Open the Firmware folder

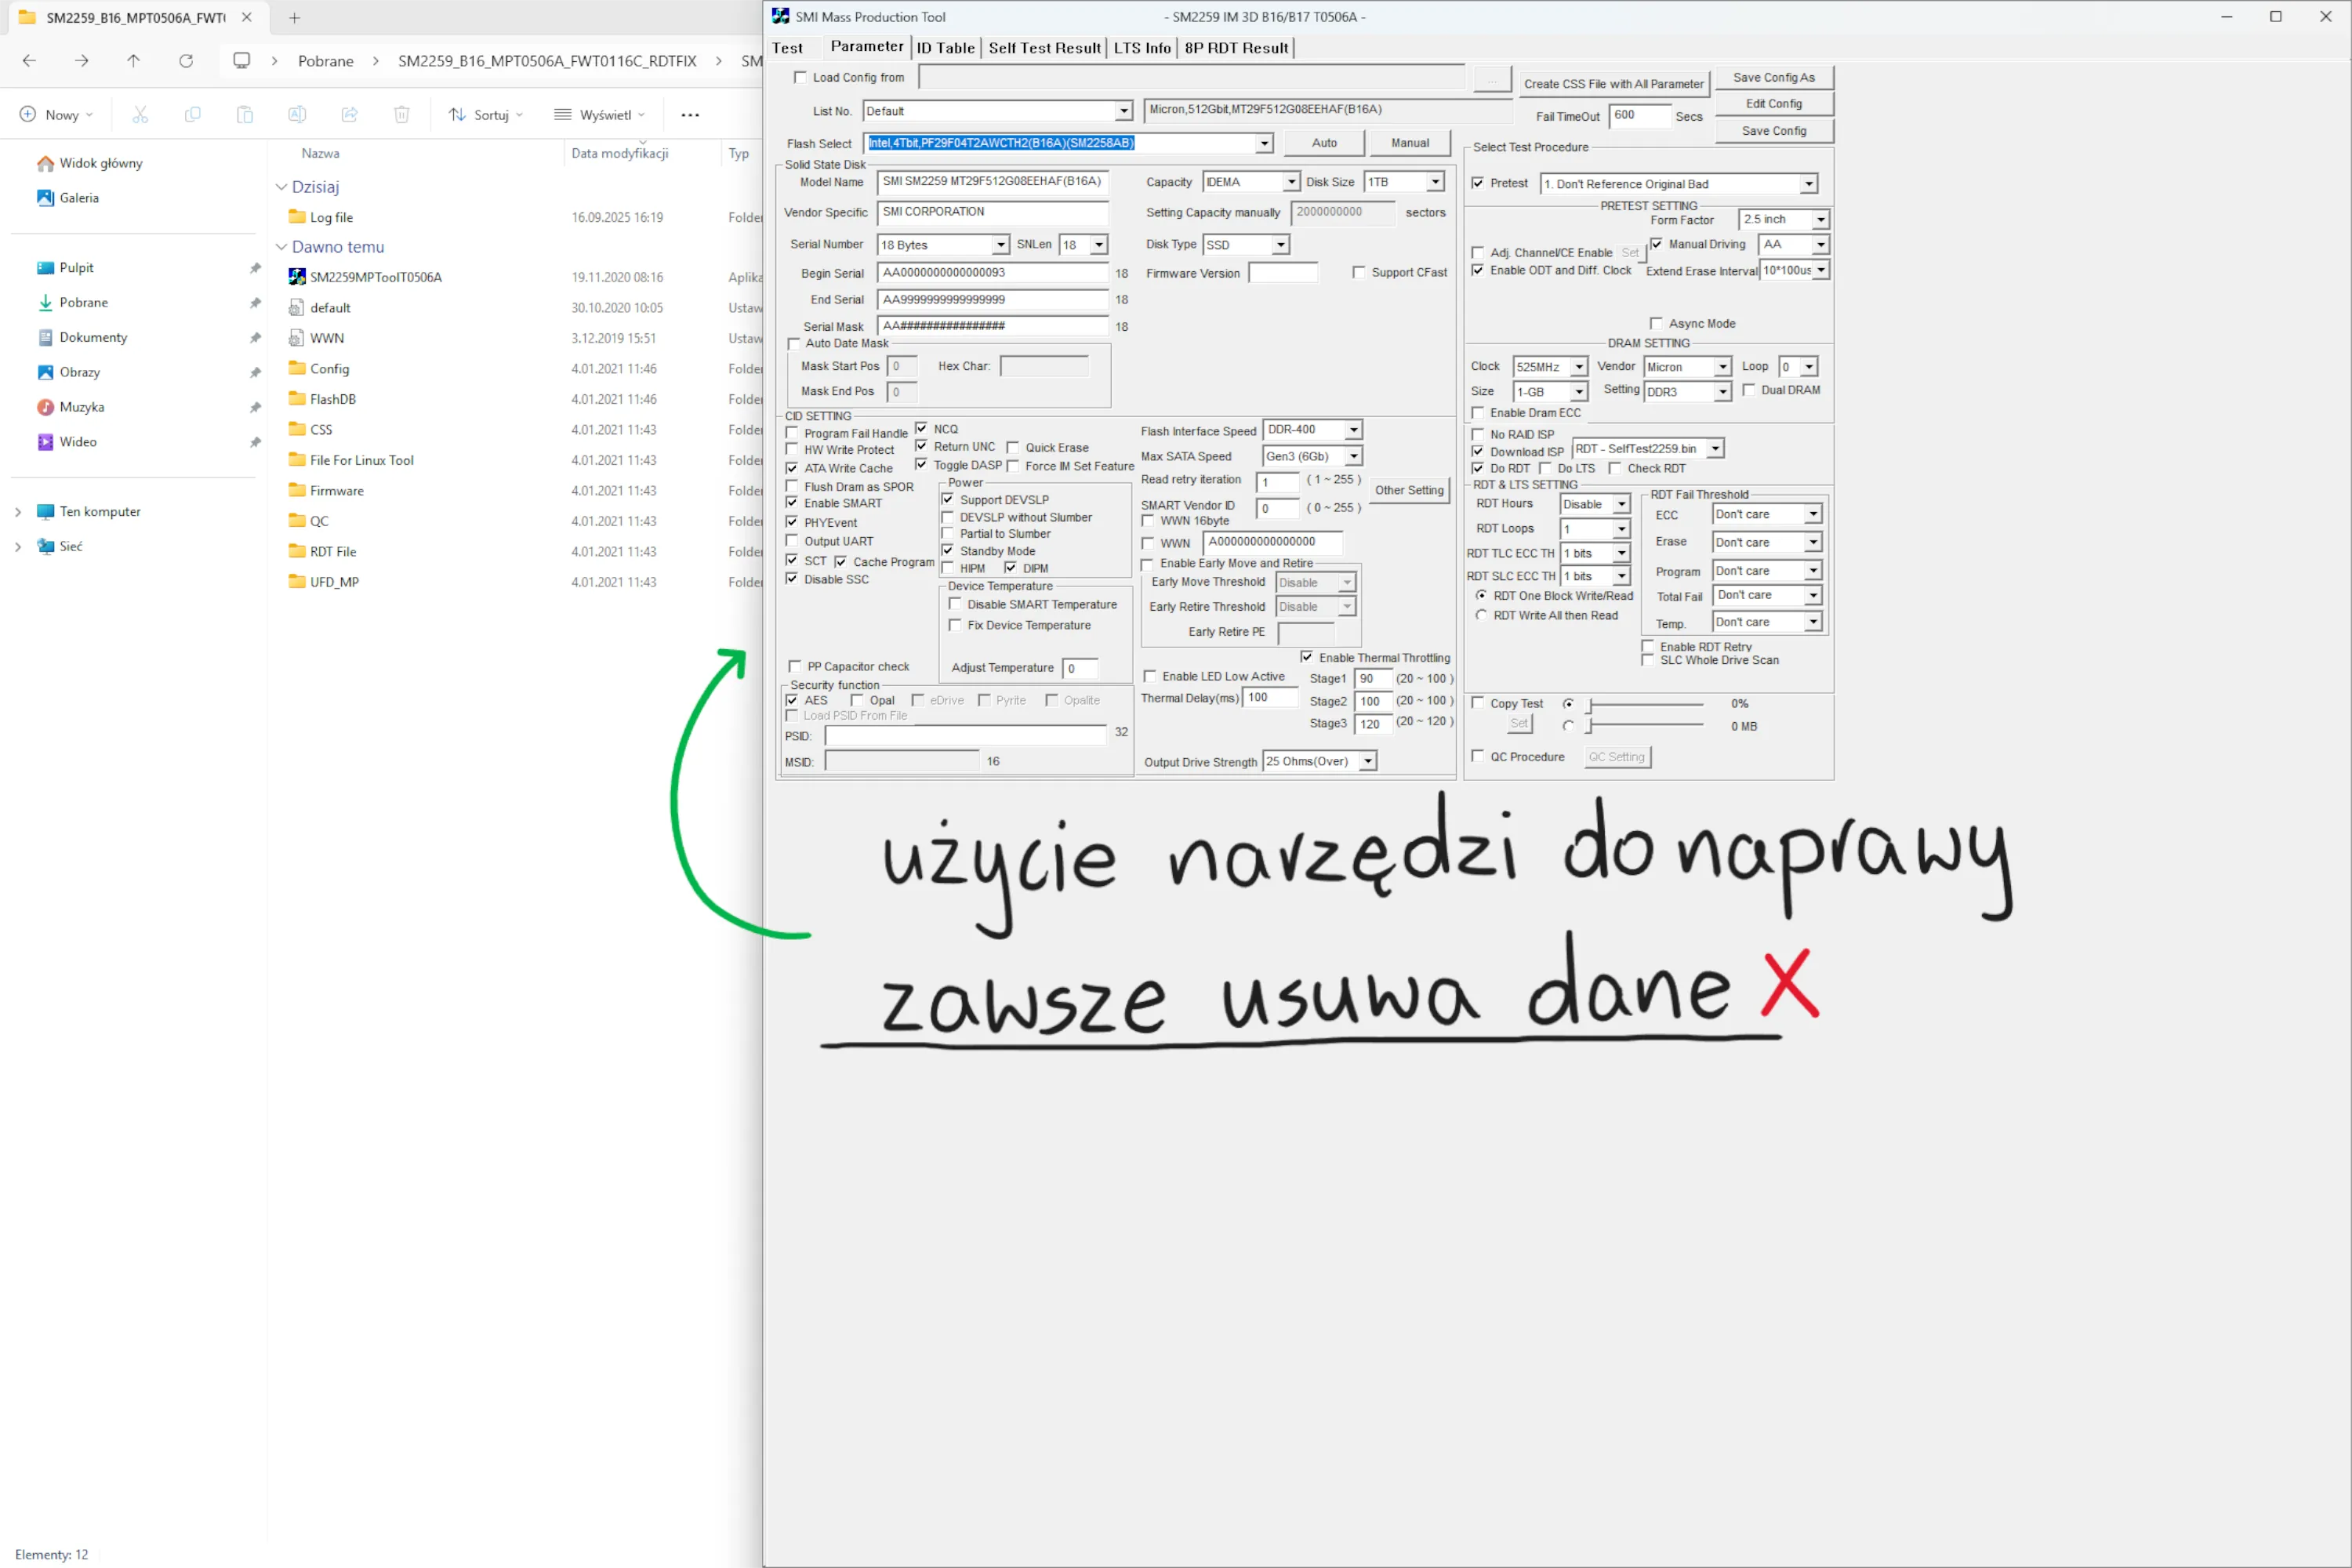pyautogui.click(x=336, y=491)
